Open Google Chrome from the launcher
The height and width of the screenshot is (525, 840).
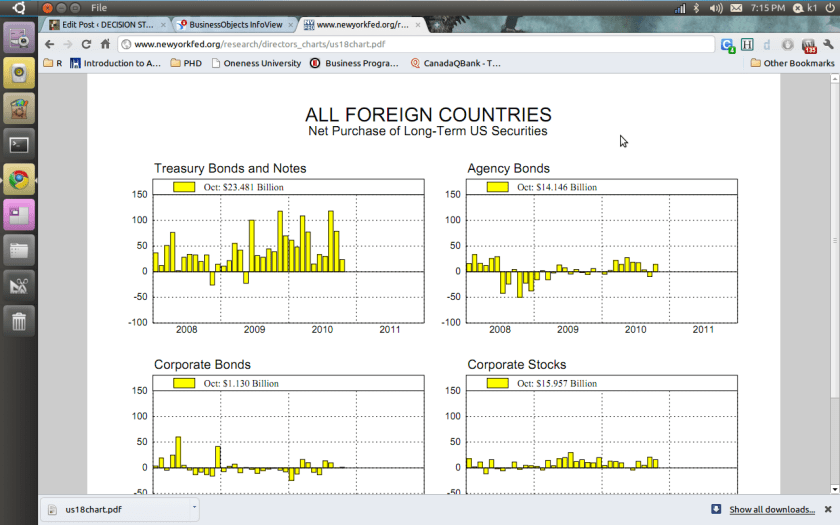[x=19, y=180]
